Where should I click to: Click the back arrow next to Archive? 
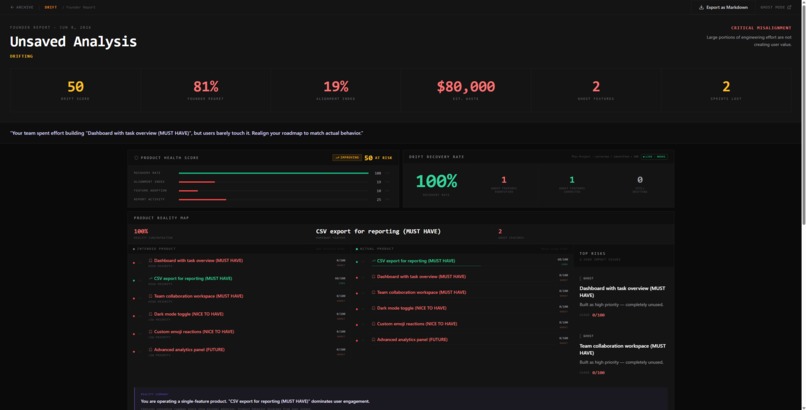(x=12, y=7)
